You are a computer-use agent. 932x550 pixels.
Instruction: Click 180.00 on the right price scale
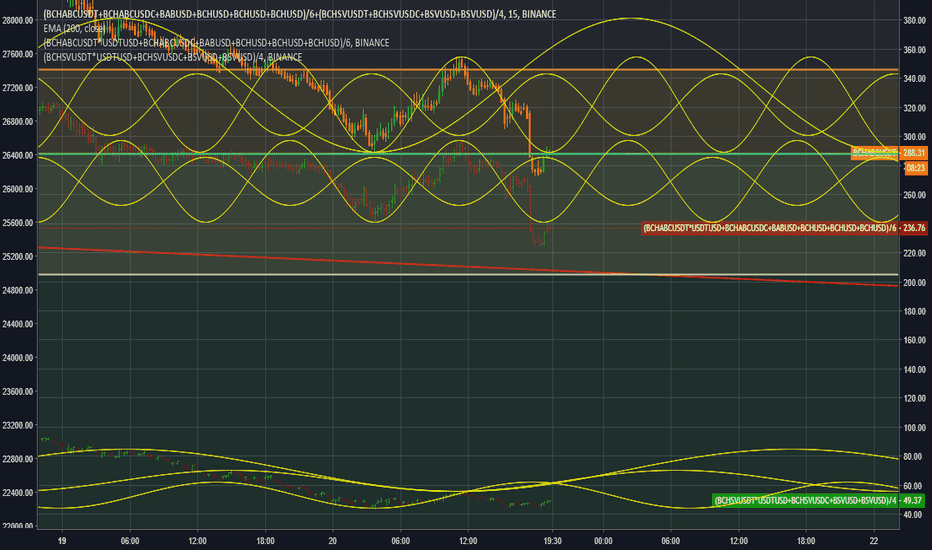pos(914,312)
